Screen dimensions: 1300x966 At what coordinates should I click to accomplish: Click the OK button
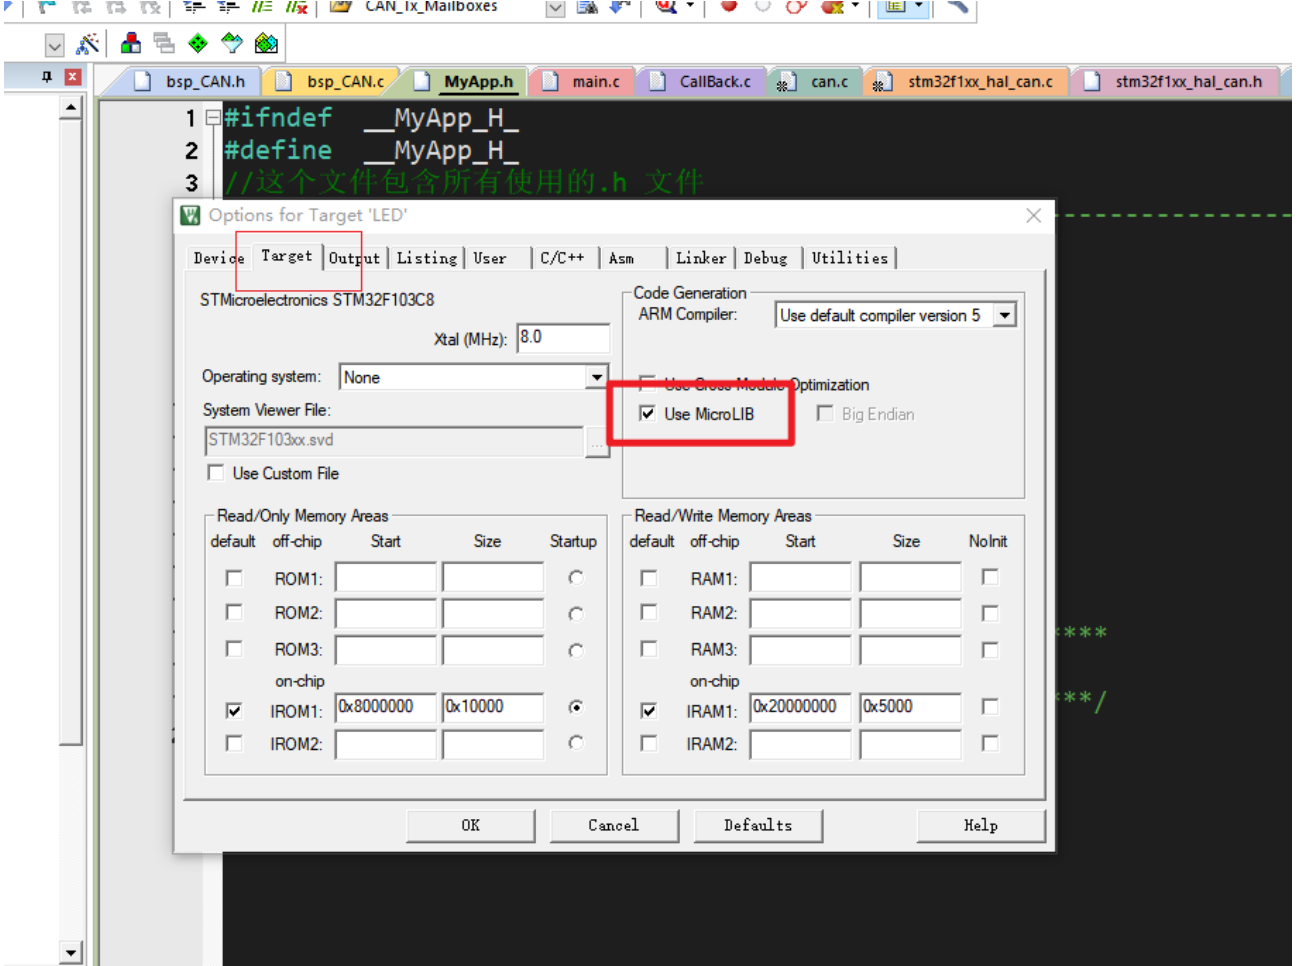point(471,826)
